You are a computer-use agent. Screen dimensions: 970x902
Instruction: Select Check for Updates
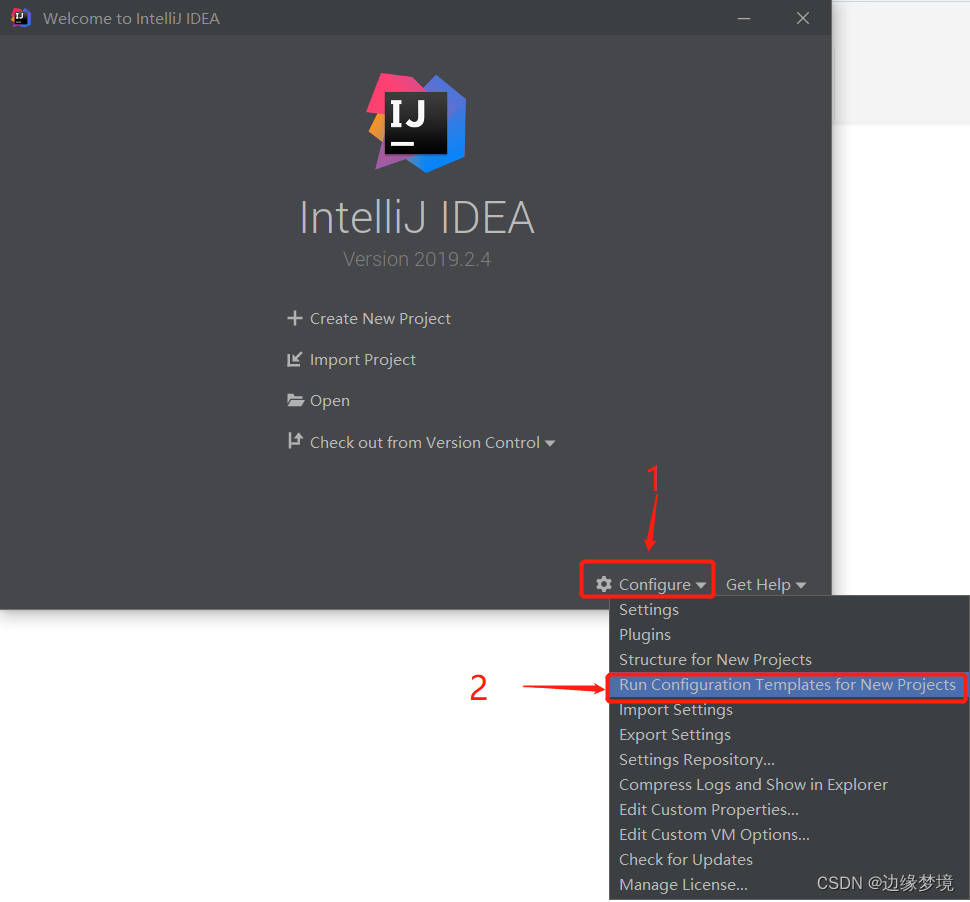(x=788, y=860)
